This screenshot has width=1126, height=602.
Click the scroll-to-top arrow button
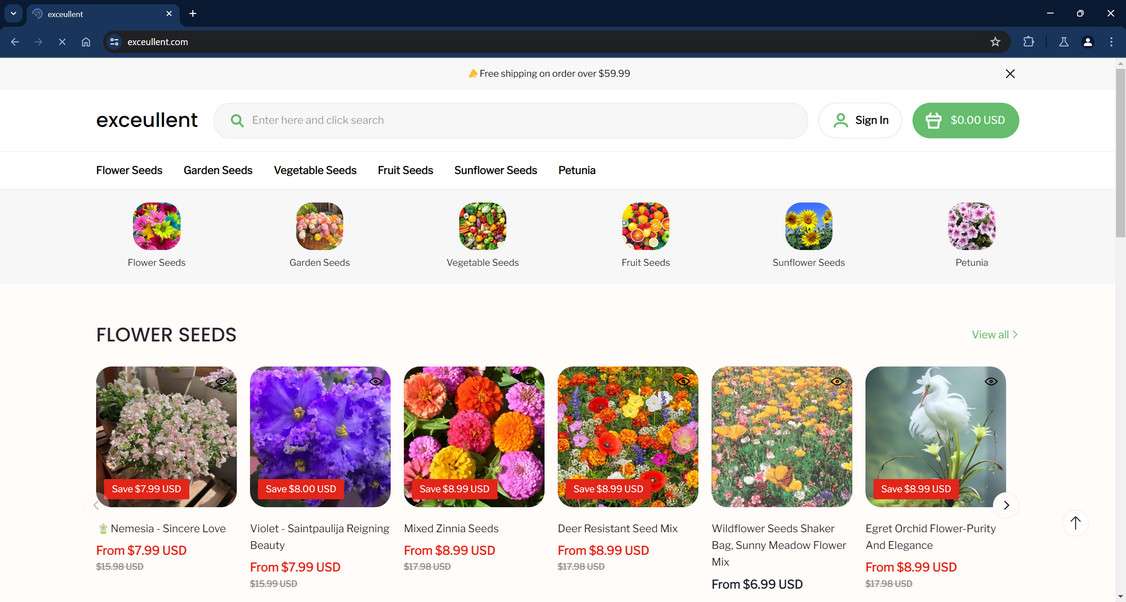coord(1075,523)
